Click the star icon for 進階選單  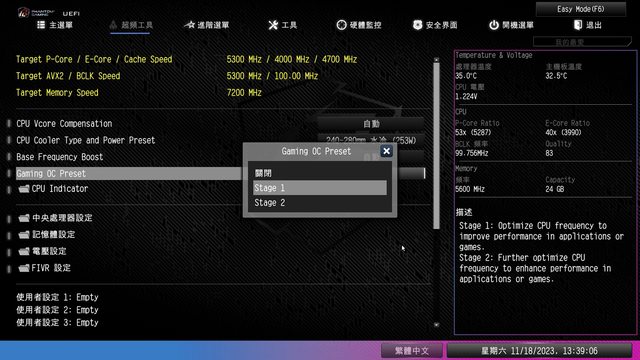tap(189, 25)
